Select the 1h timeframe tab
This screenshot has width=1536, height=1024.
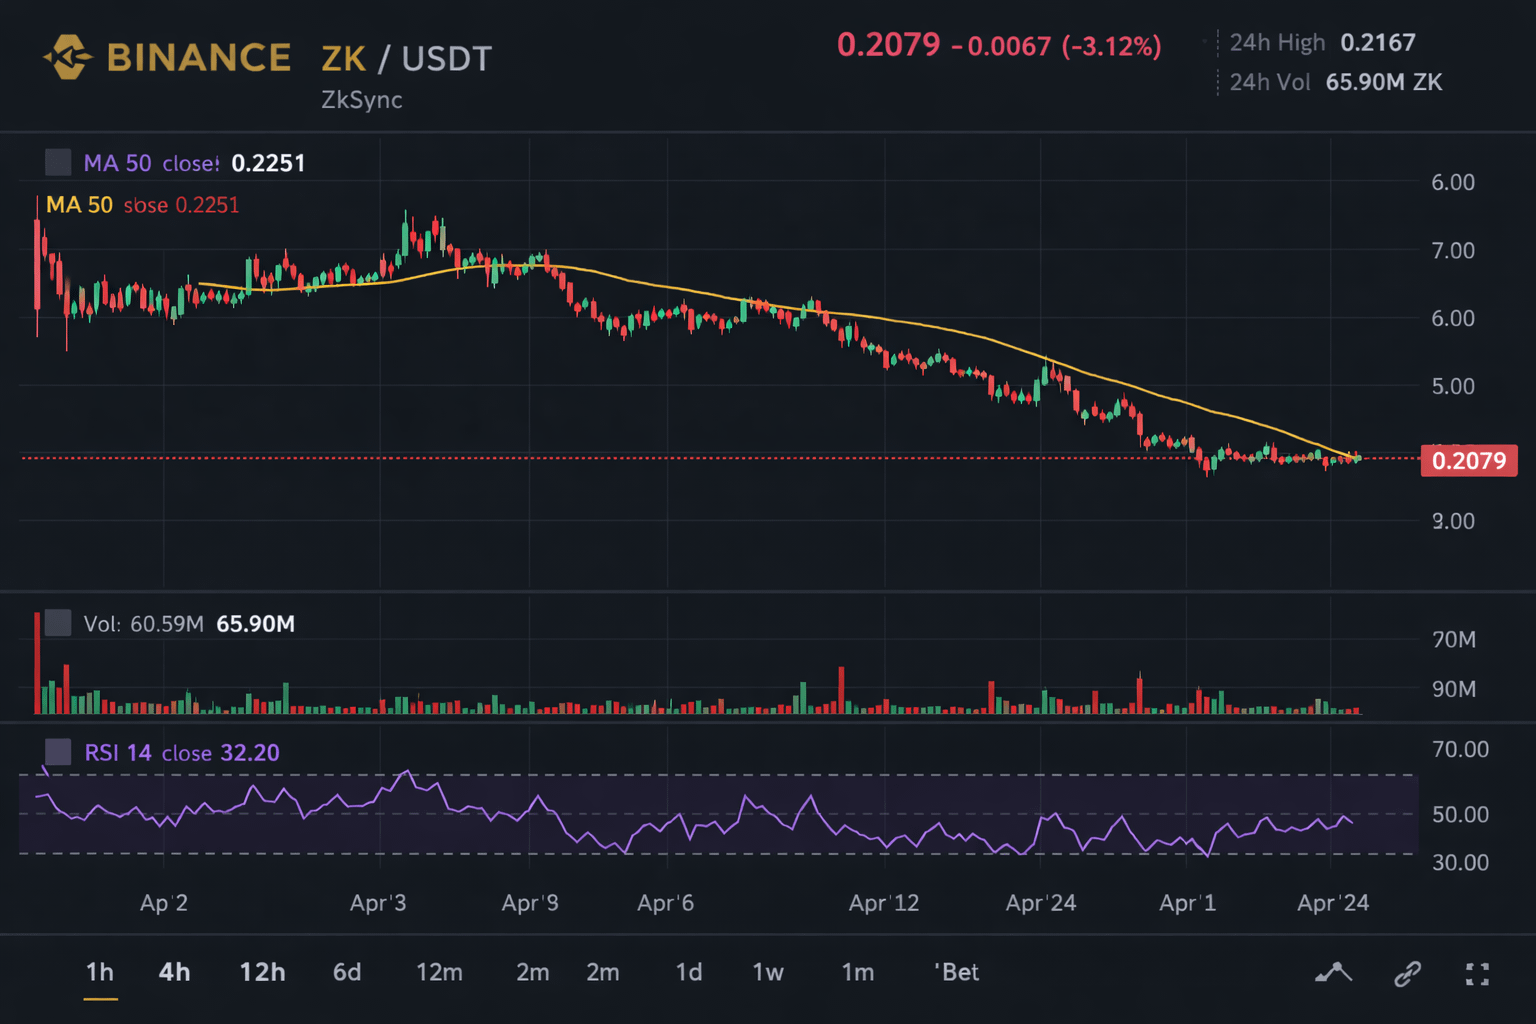pyautogui.click(x=100, y=972)
